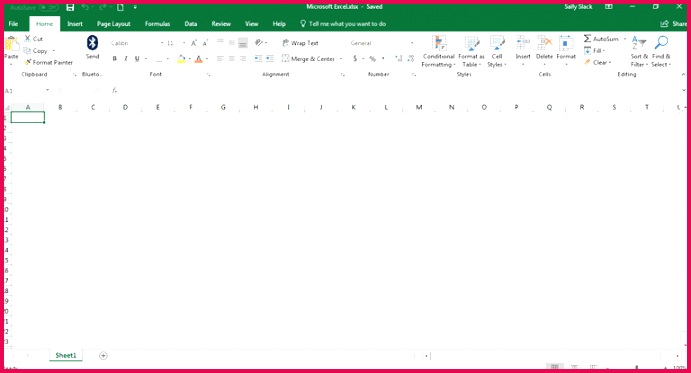Apply the red font color

pyautogui.click(x=199, y=59)
